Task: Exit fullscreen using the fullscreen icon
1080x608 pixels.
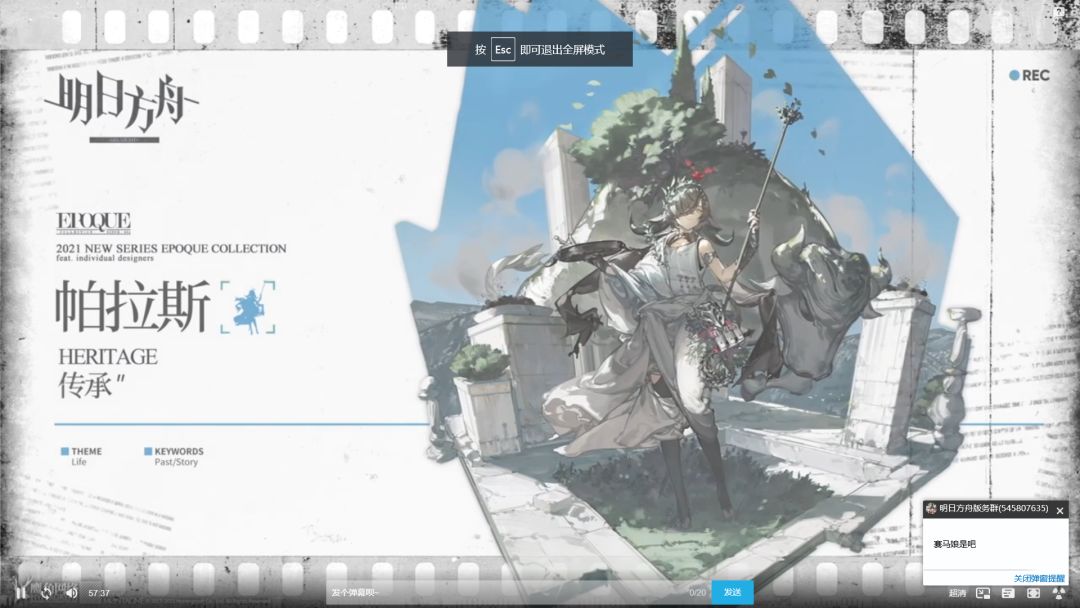Action: pos(1033,593)
